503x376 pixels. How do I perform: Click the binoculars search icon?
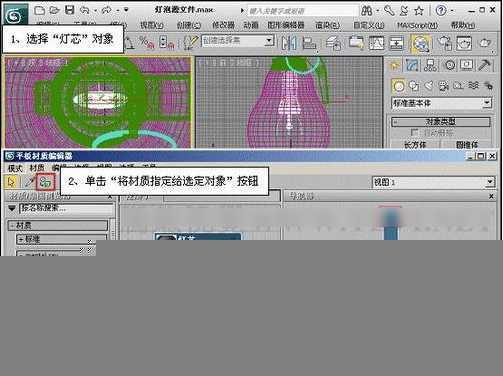[366, 11]
